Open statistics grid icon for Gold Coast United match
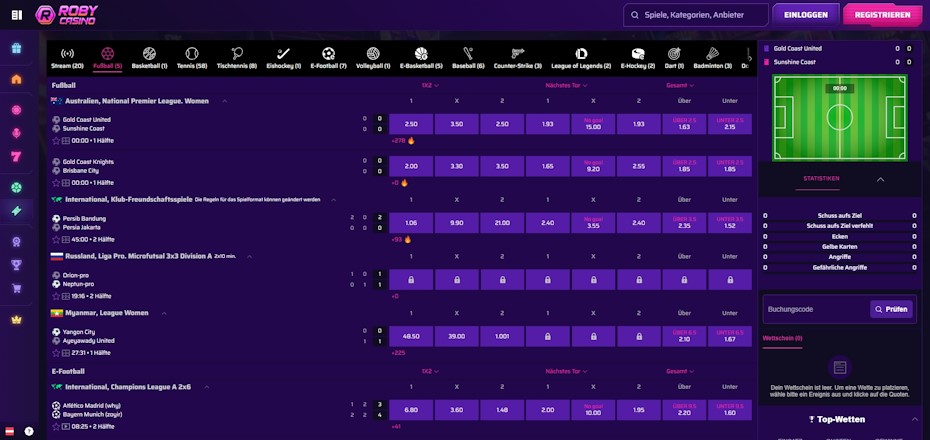Image resolution: width=930 pixels, height=440 pixels. pyautogui.click(x=66, y=141)
